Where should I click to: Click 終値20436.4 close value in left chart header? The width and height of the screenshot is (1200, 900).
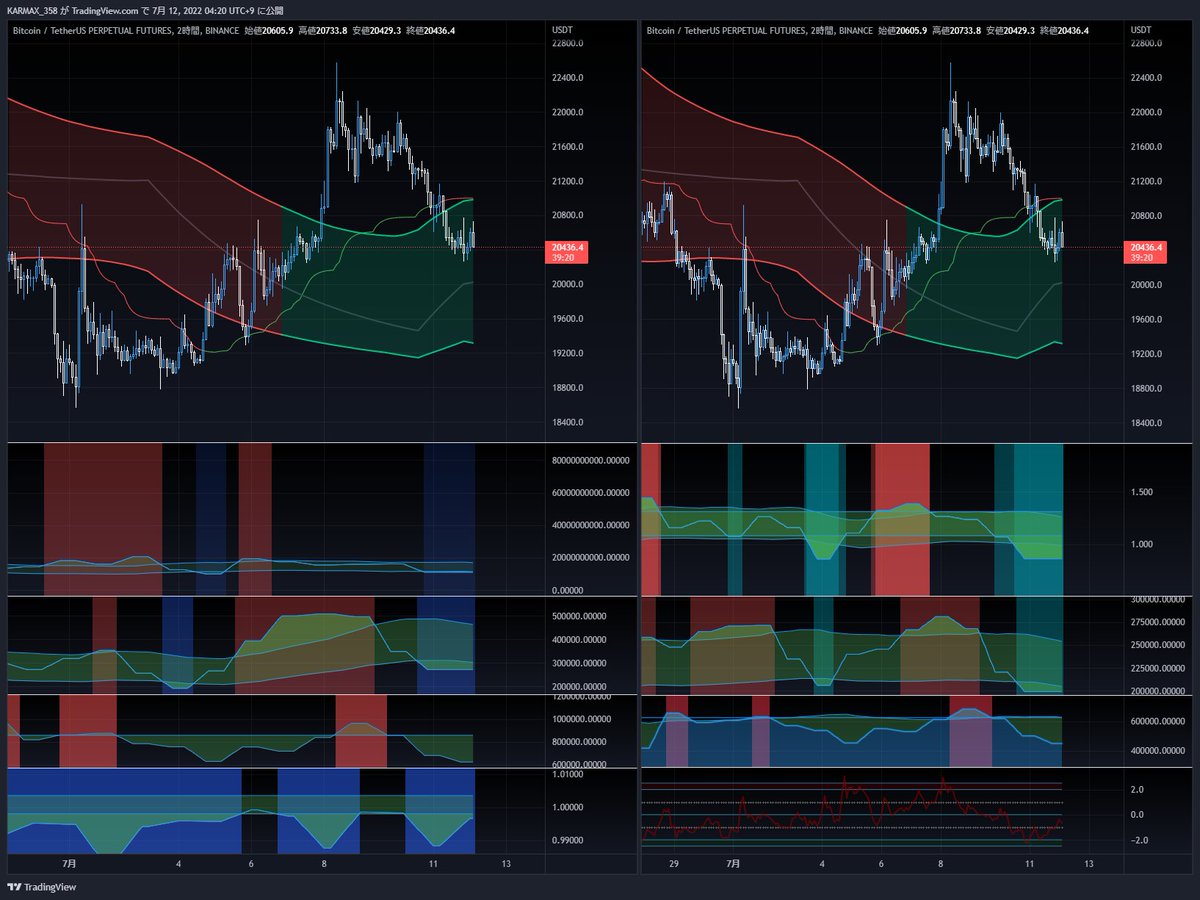(432, 31)
